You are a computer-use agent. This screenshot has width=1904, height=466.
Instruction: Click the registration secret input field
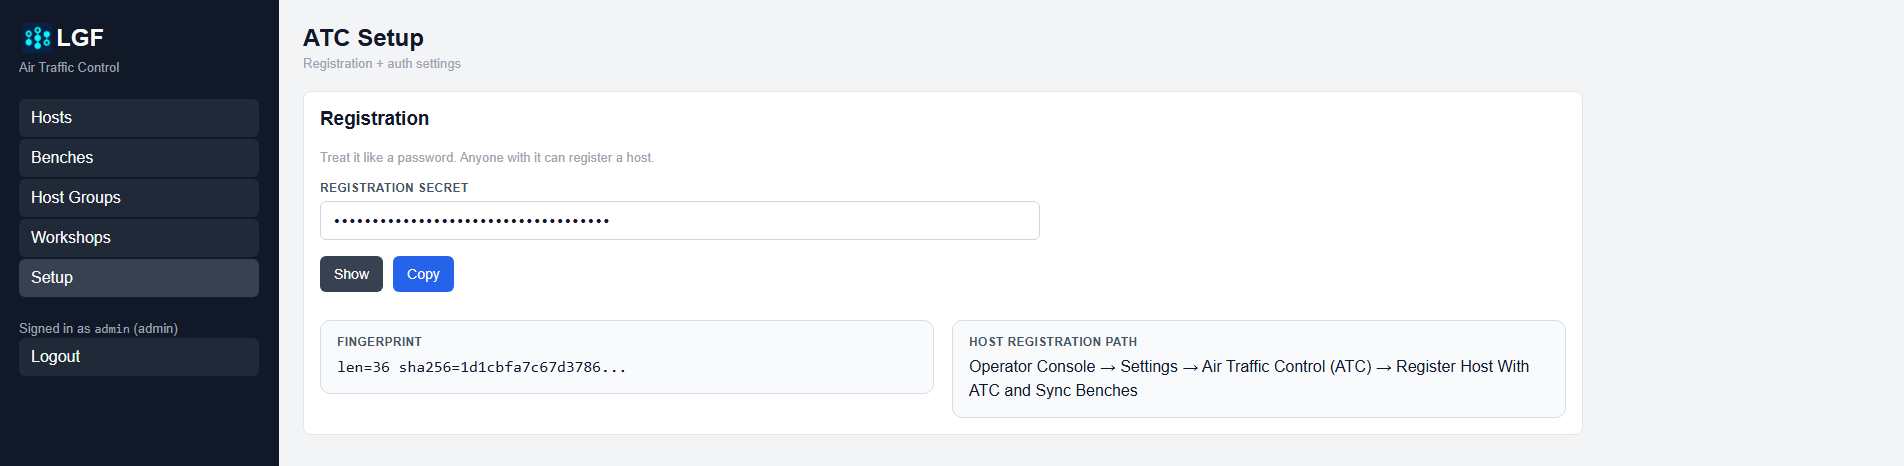point(680,221)
